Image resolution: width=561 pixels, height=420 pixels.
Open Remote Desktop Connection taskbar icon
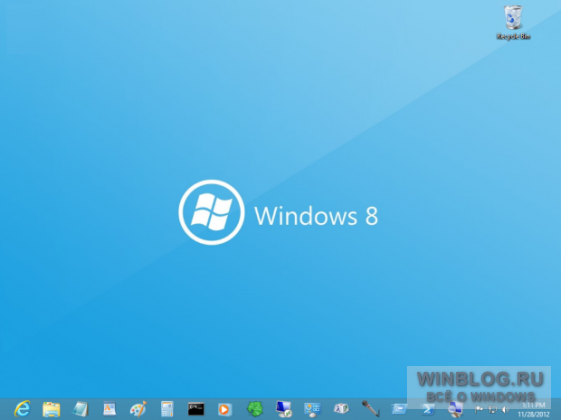(x=284, y=409)
